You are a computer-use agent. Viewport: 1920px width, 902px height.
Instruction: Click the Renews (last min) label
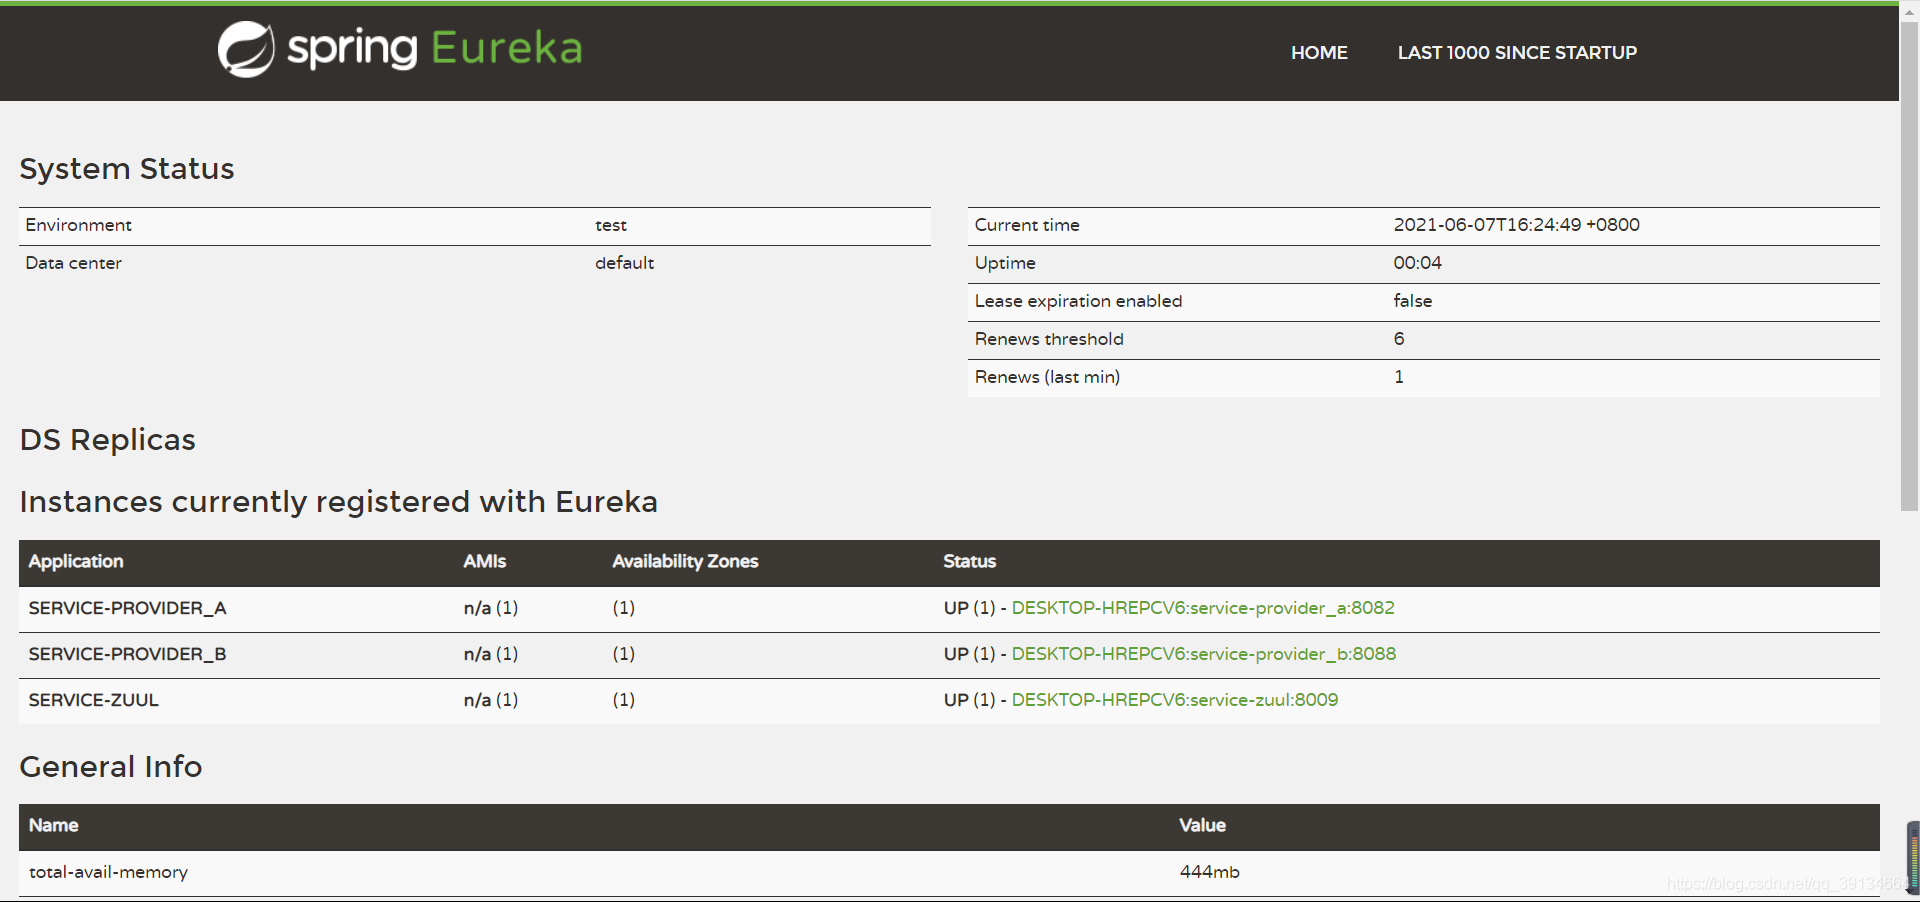1047,377
